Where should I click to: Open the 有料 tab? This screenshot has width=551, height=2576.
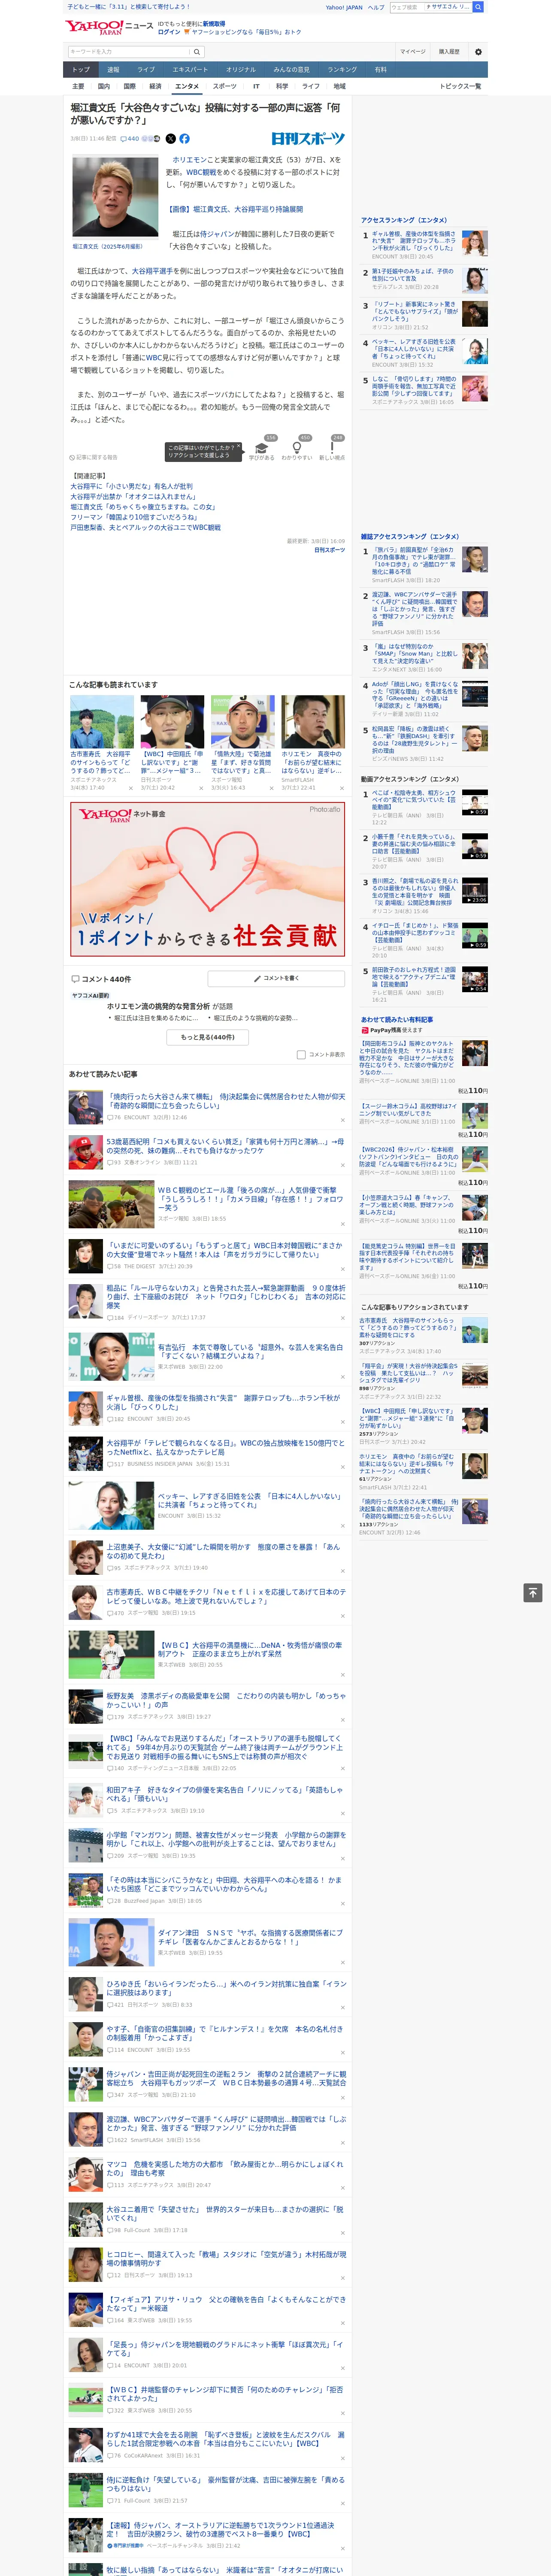click(x=380, y=70)
